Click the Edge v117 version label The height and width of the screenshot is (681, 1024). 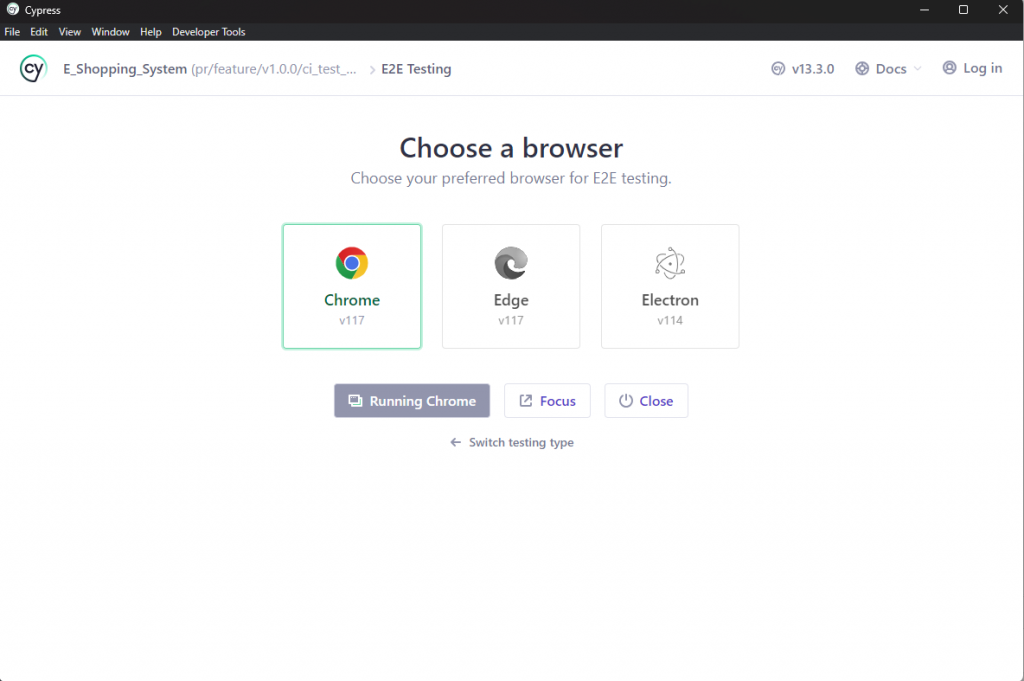511,321
